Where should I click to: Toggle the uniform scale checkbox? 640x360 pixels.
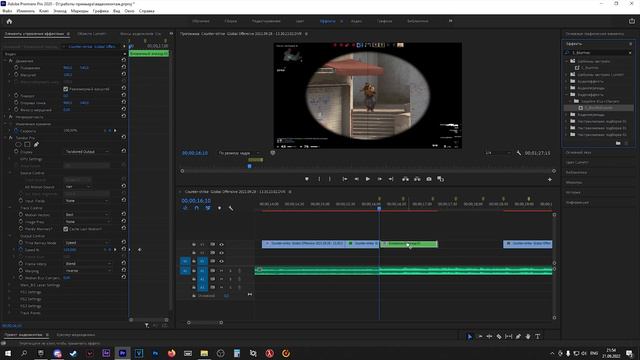pyautogui.click(x=66, y=89)
